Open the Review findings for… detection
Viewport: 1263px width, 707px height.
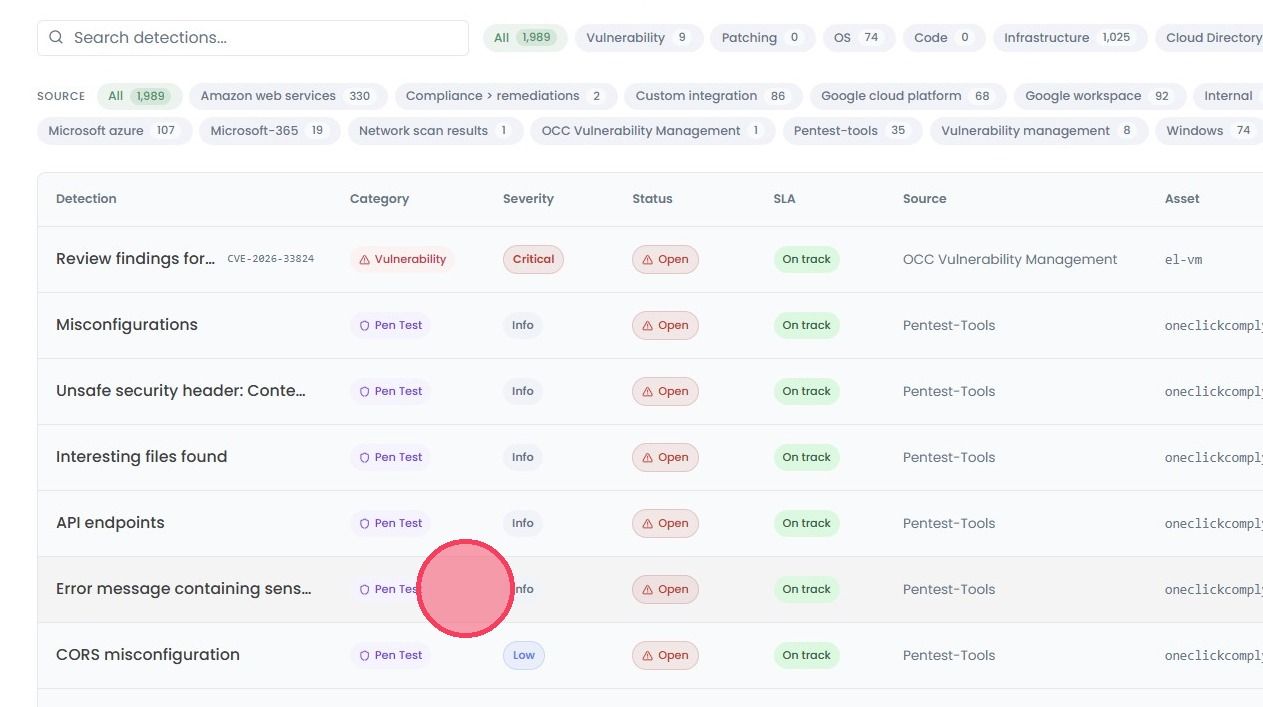pos(135,259)
